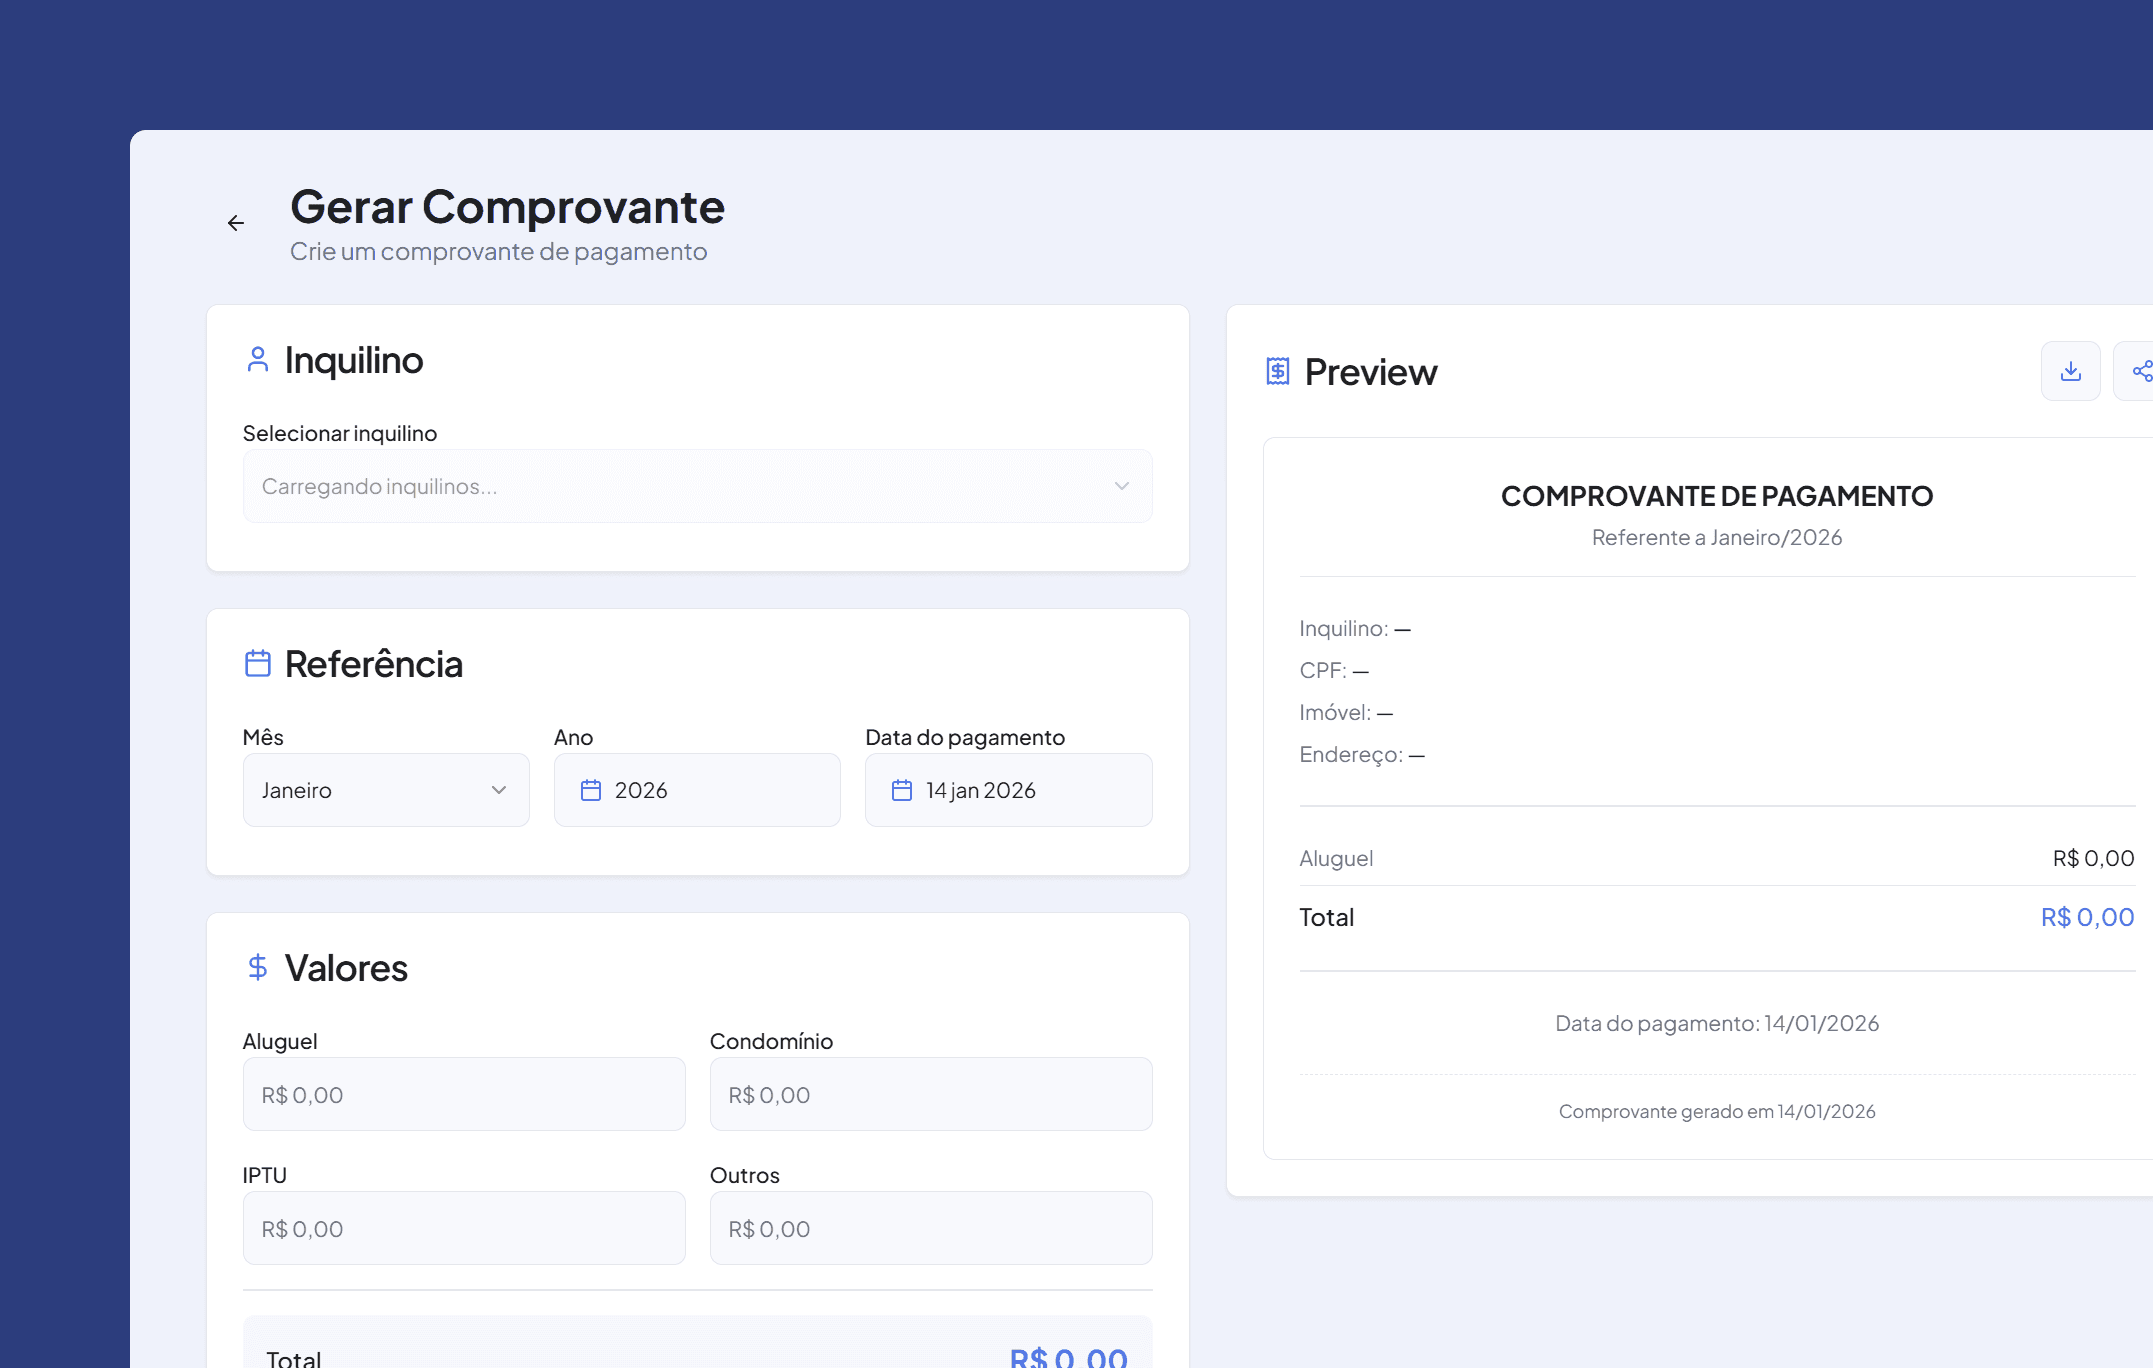Click the download icon in Preview

coord(2070,371)
